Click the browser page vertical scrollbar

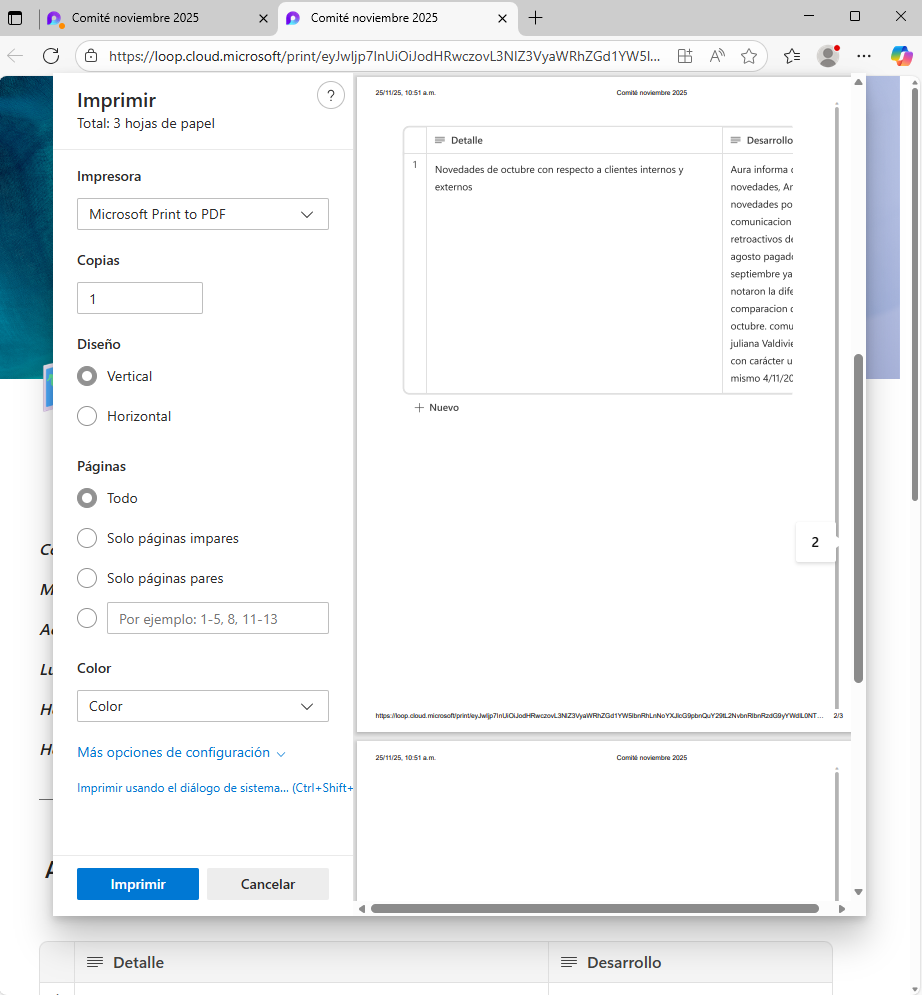[x=915, y=293]
